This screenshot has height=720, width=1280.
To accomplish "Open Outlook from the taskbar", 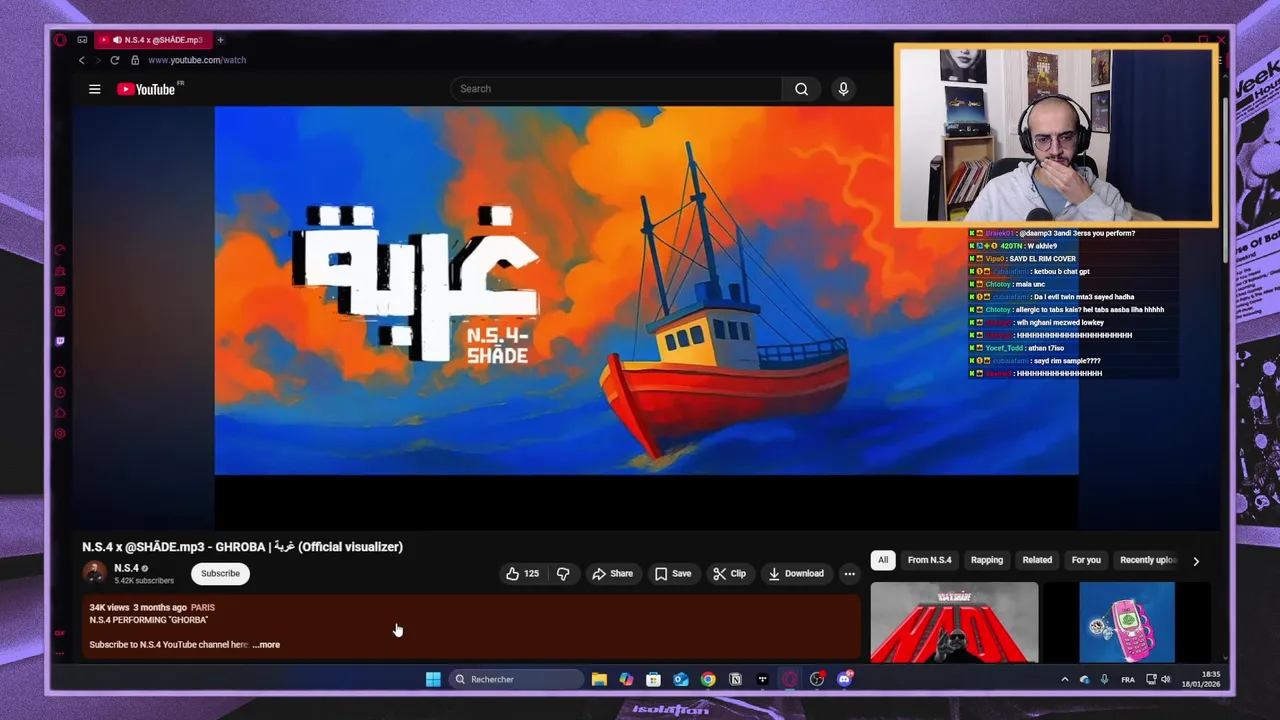I will pos(681,680).
